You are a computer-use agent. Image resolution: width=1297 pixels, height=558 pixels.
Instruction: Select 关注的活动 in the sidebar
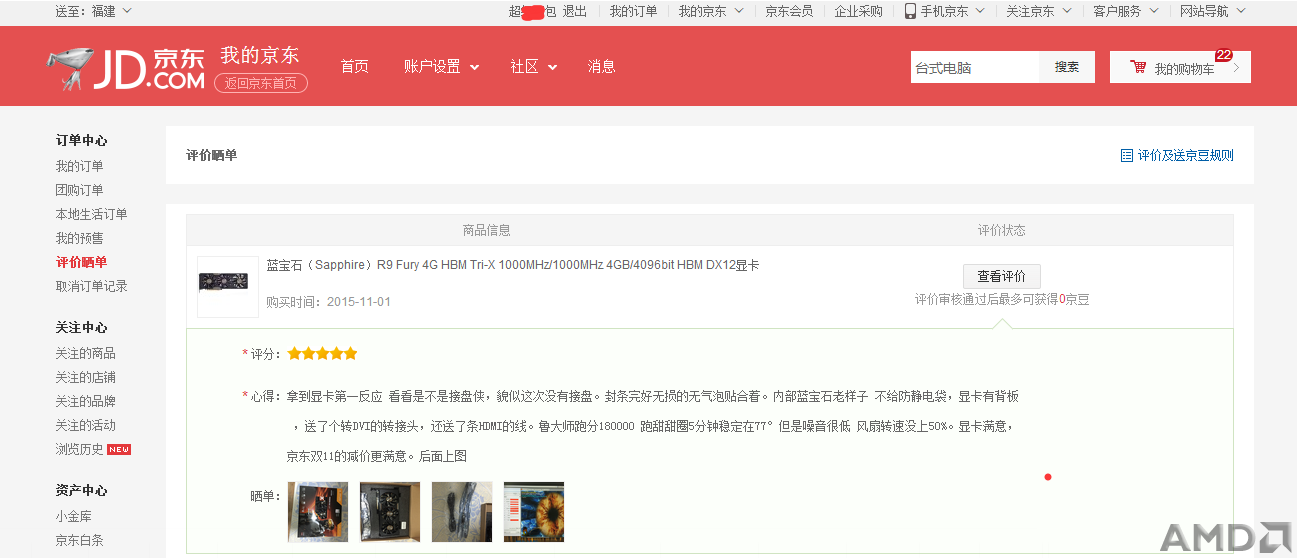85,425
